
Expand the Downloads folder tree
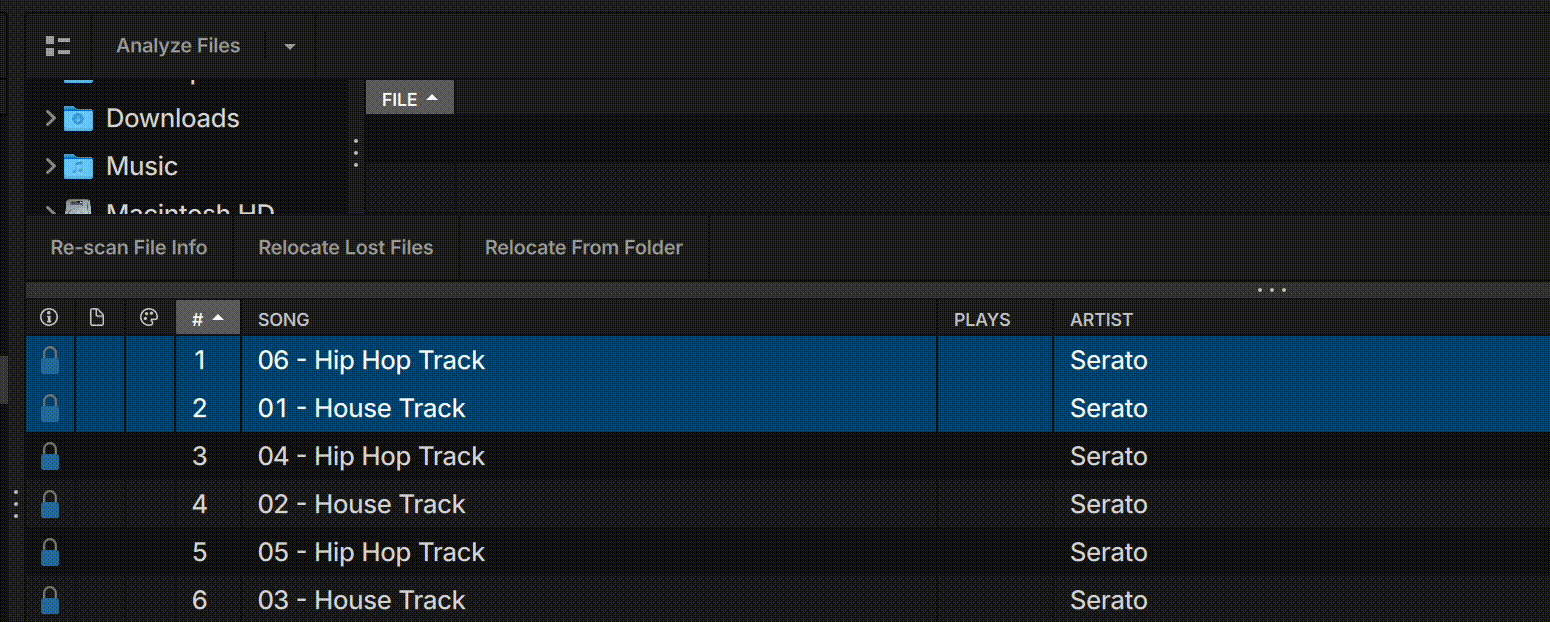click(50, 118)
